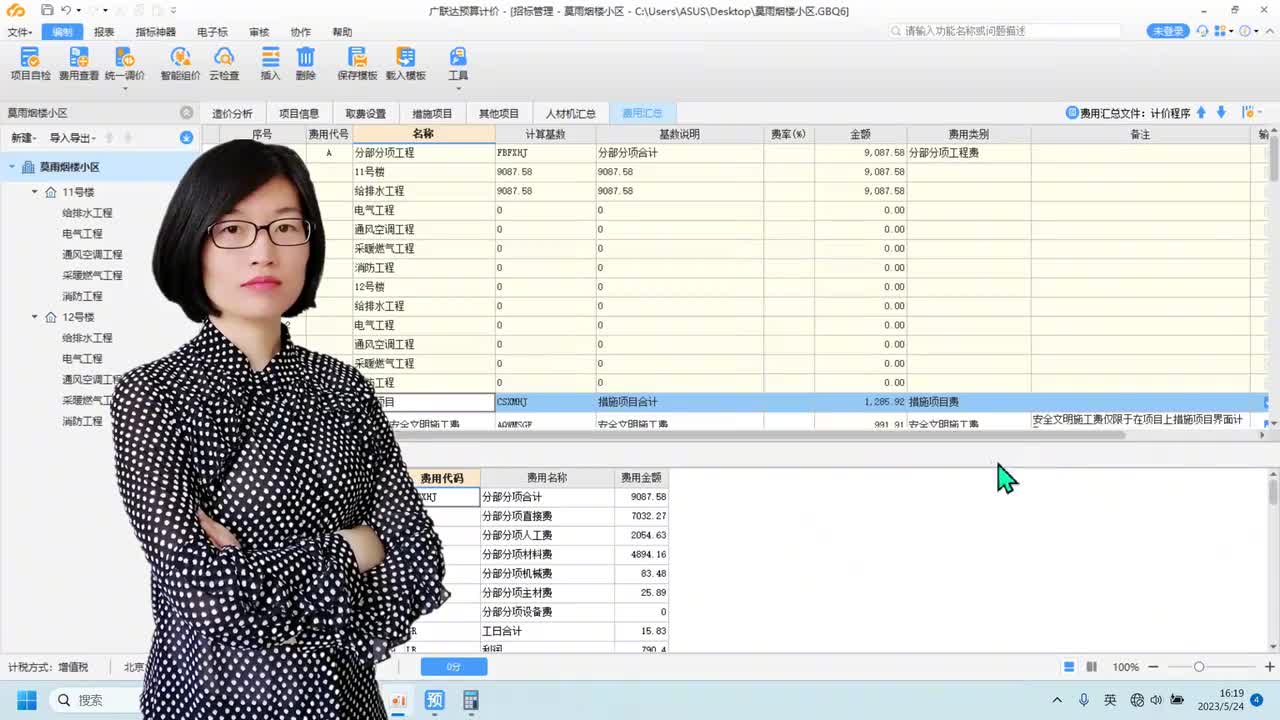Expand the 统一调价 dropdown arrow
The width and height of the screenshot is (1280, 720).
click(125, 89)
